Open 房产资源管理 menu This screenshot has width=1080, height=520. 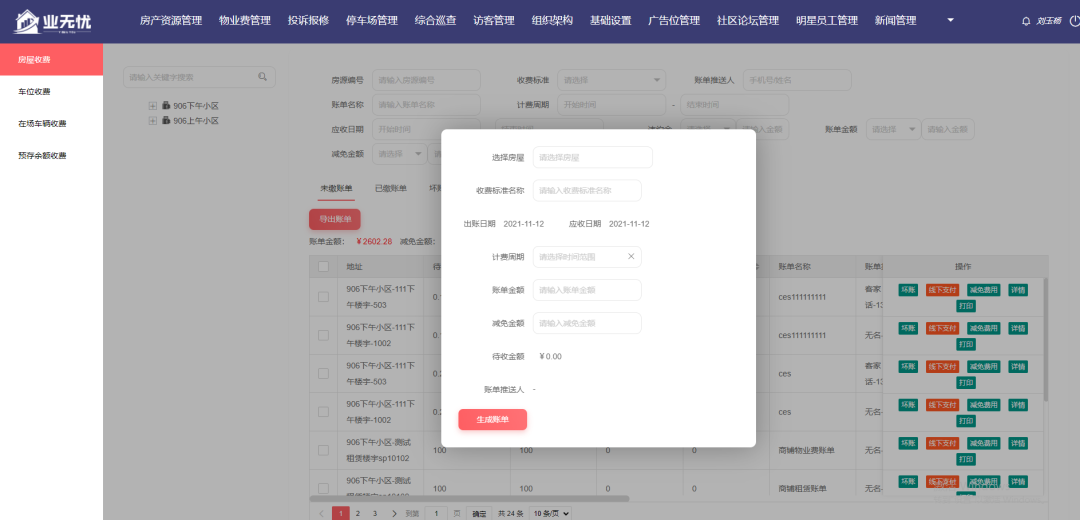[171, 21]
